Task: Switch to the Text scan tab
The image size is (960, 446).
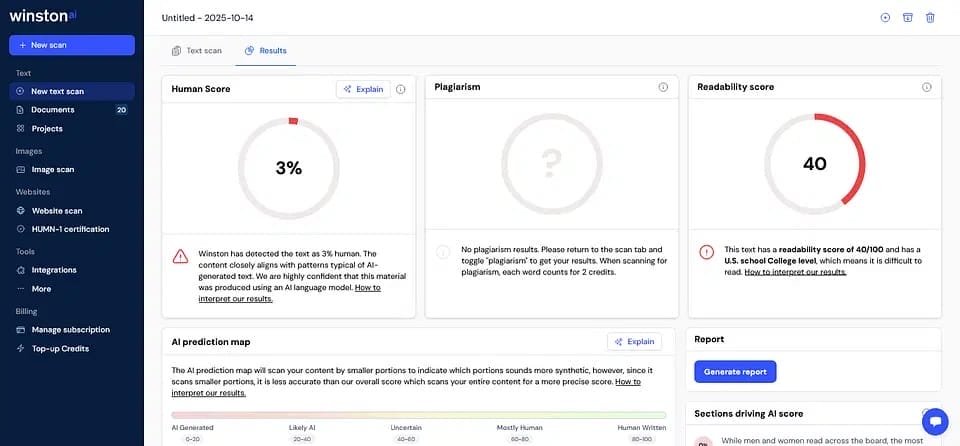Action: (197, 50)
